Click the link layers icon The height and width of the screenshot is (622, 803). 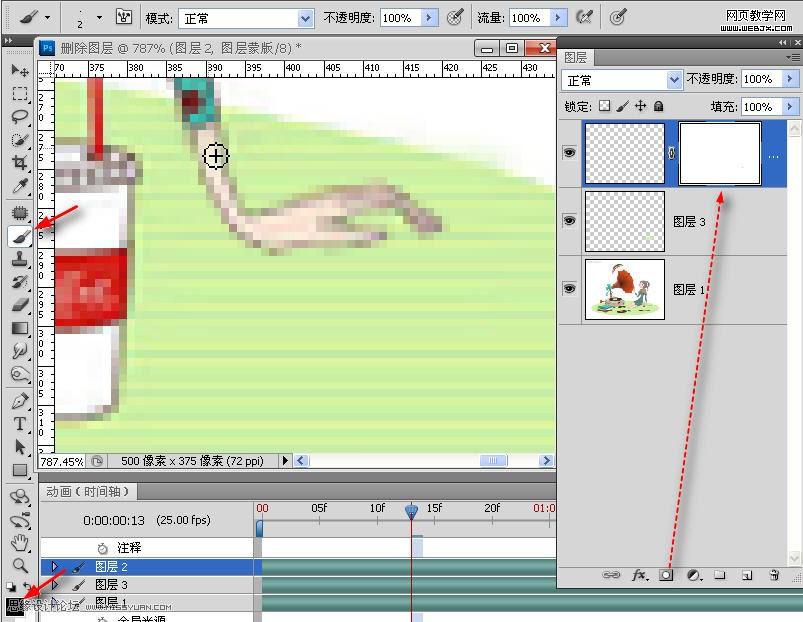coord(611,575)
